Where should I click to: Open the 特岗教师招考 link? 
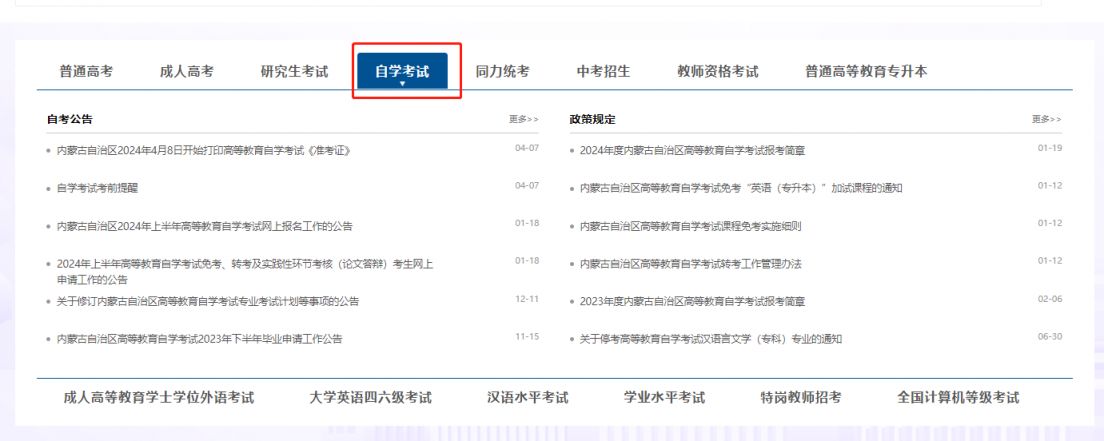(800, 398)
